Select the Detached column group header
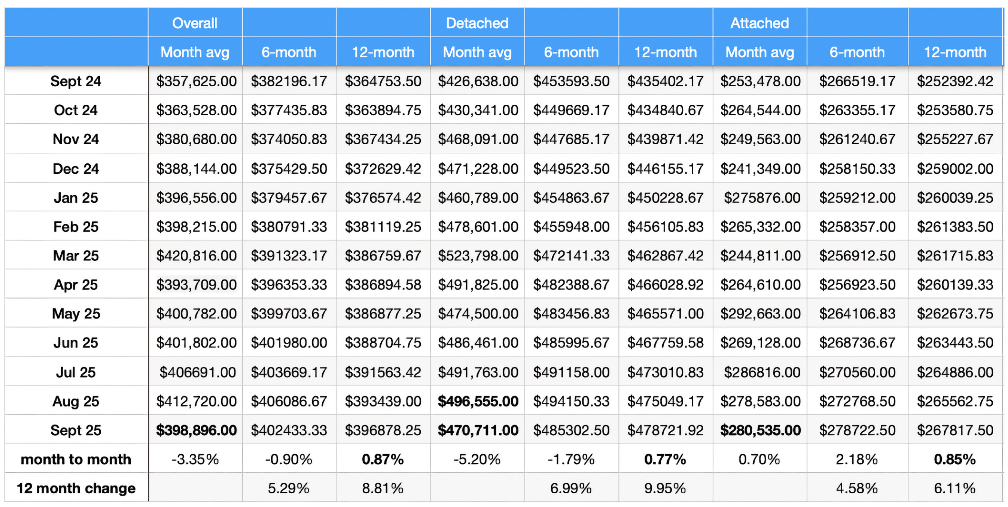 [x=477, y=23]
